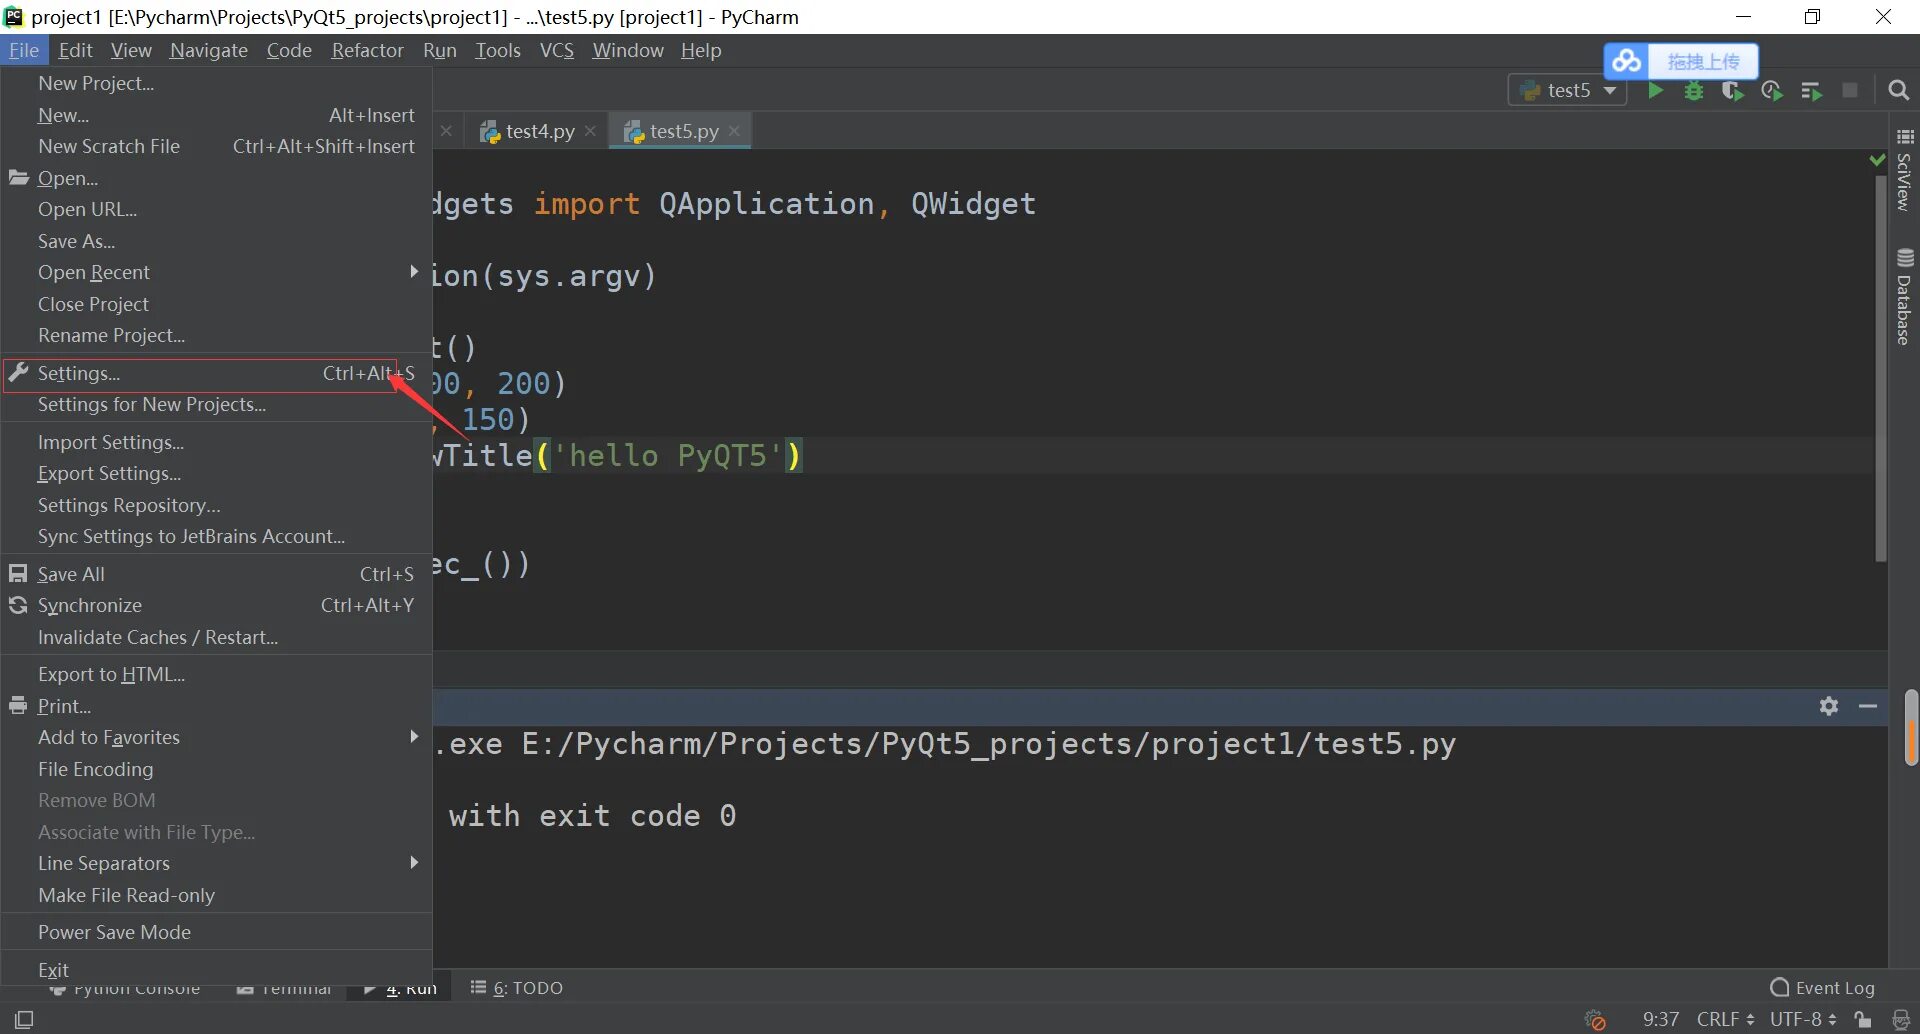1920x1034 pixels.
Task: Expand the Add to Favorites submenu
Action: point(216,737)
